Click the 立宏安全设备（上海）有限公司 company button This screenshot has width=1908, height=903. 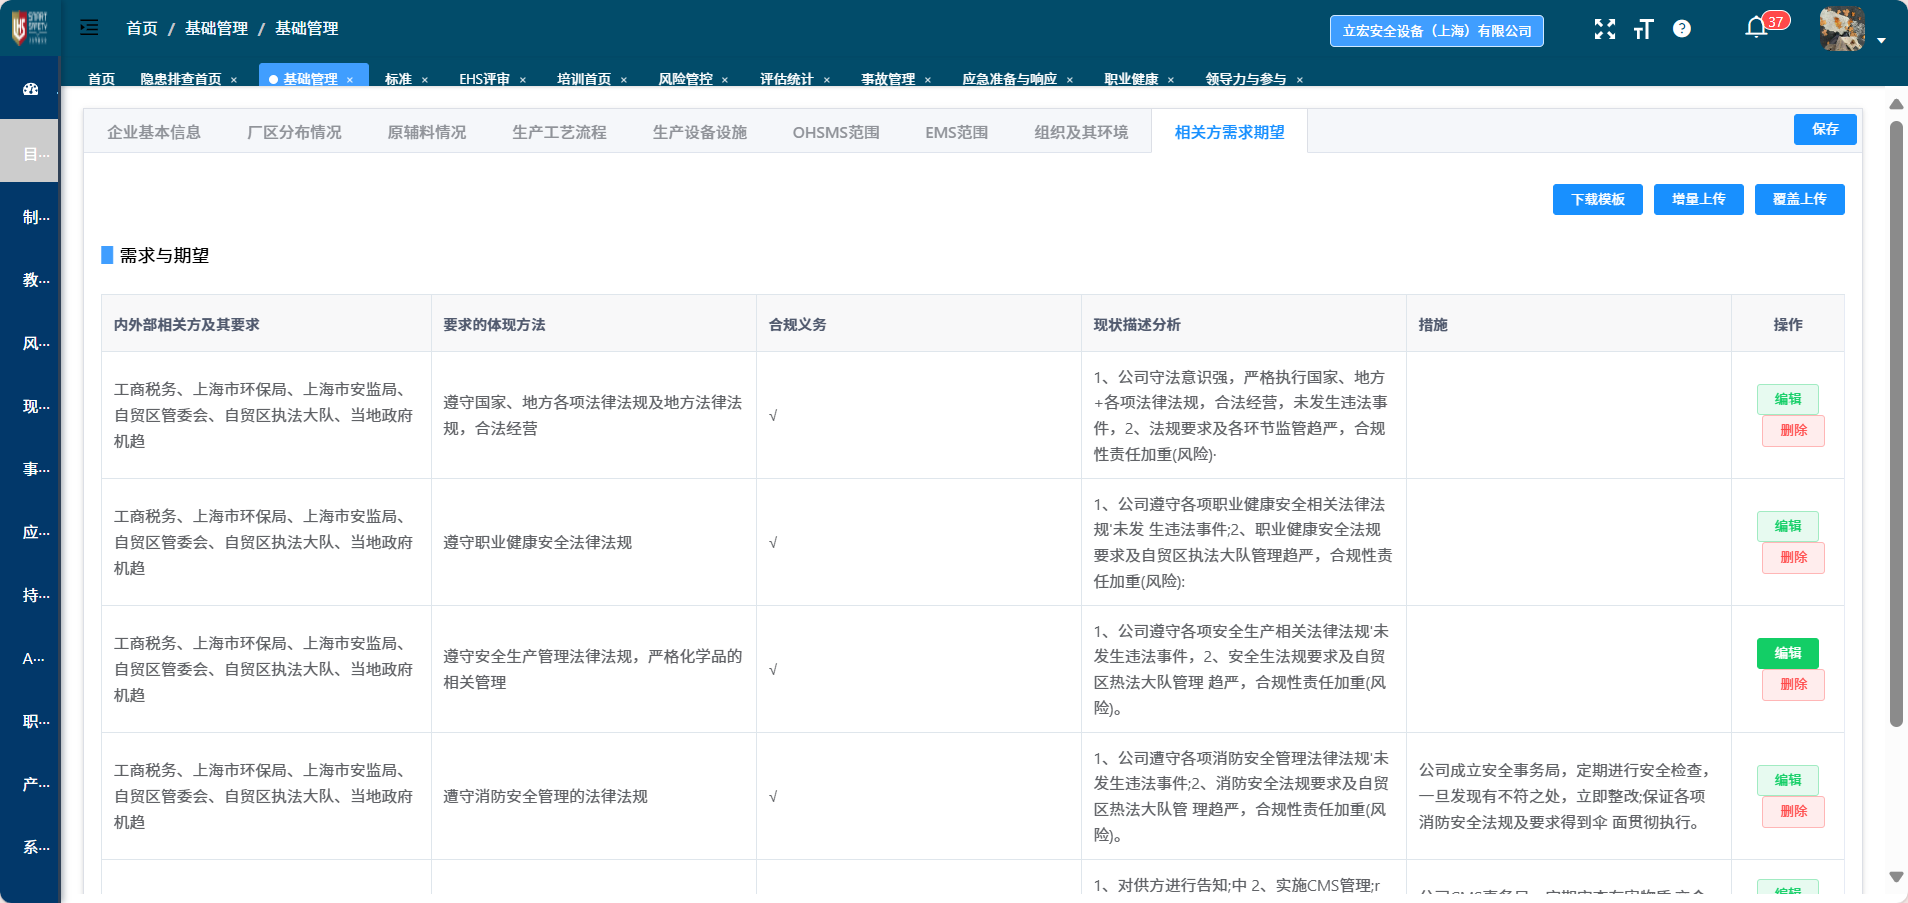click(1437, 30)
